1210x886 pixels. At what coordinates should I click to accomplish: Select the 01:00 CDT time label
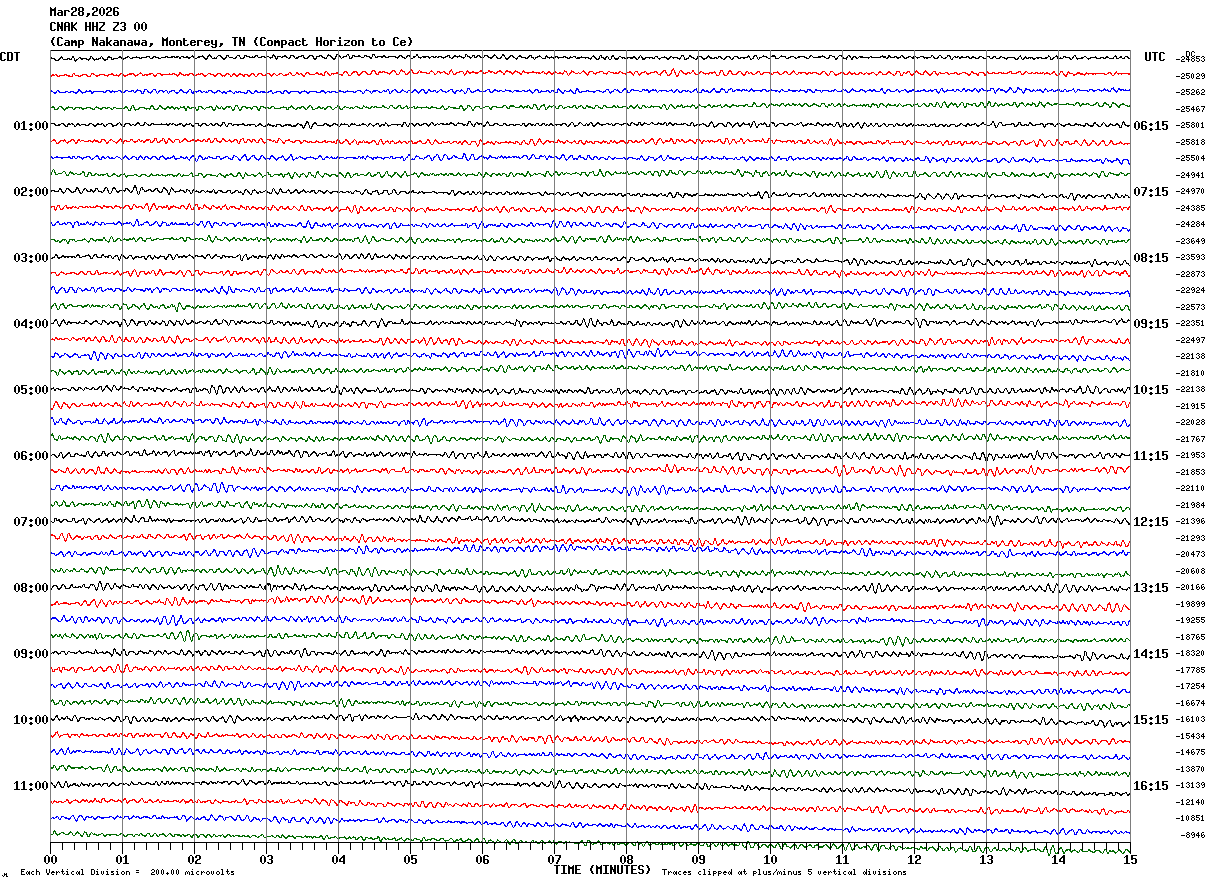point(31,126)
